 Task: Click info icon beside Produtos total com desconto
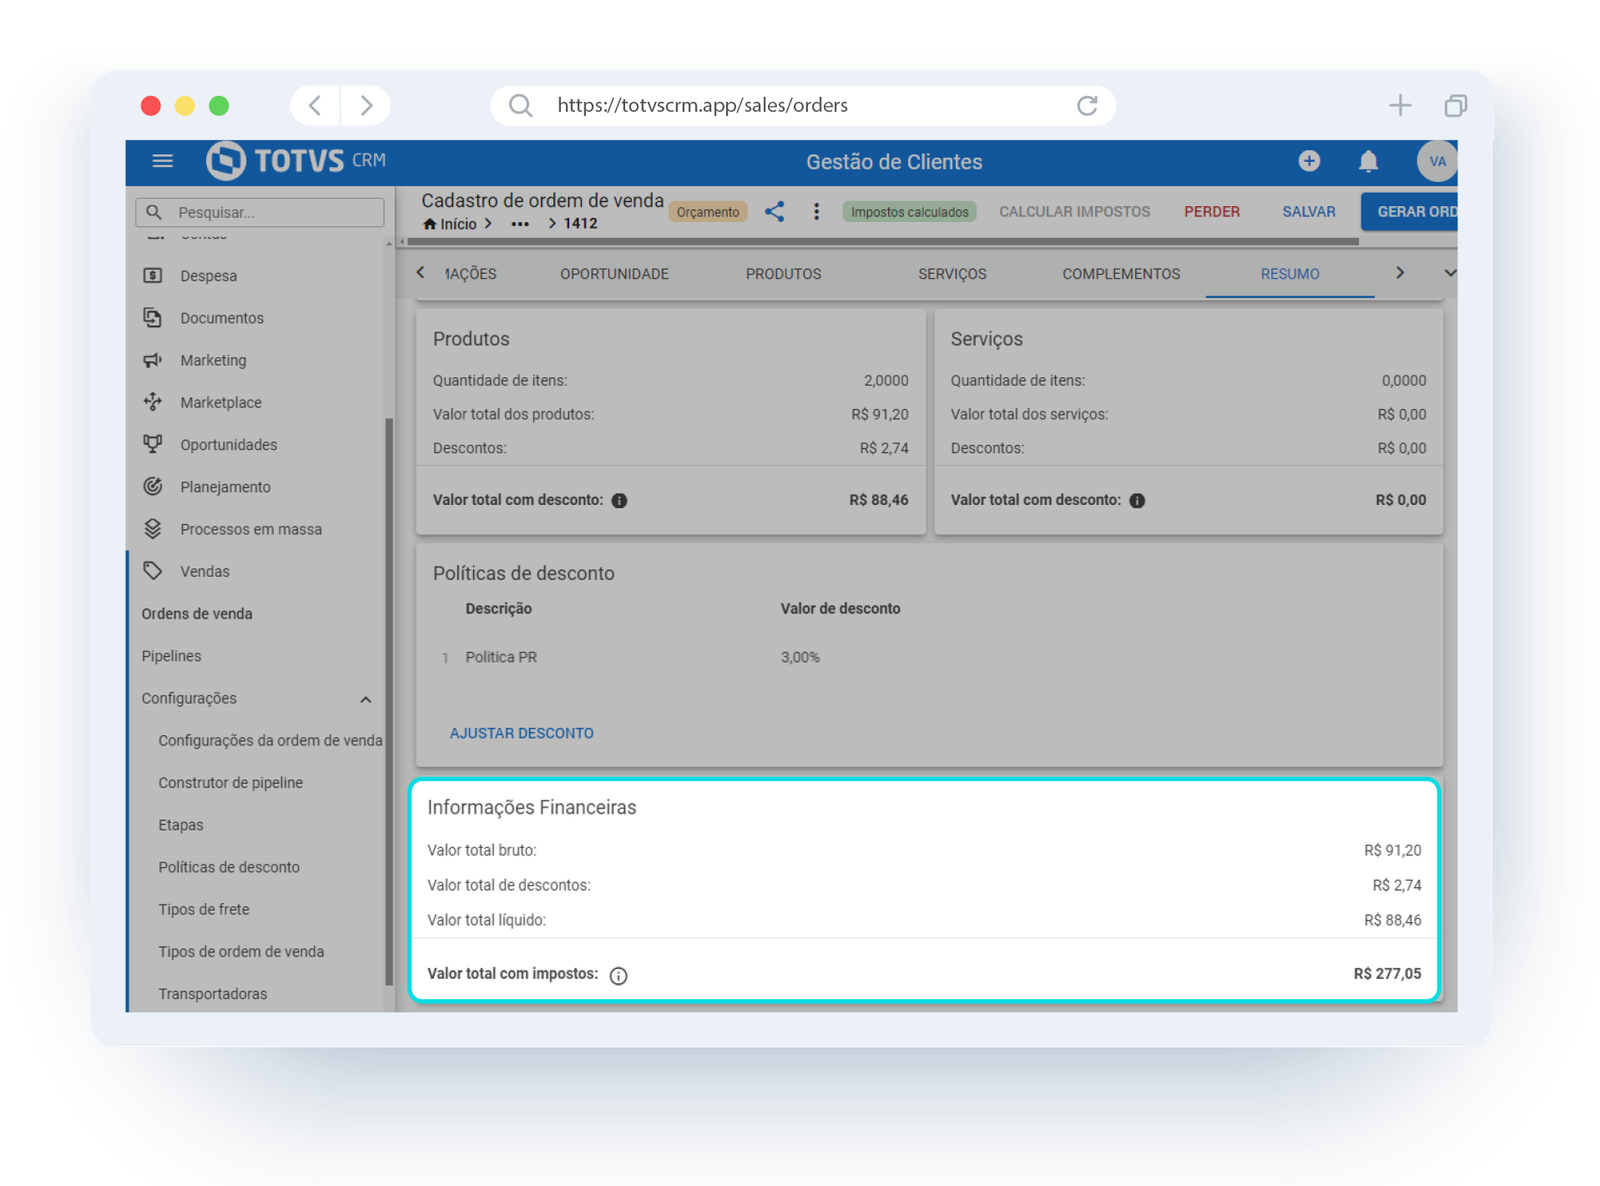coord(619,500)
